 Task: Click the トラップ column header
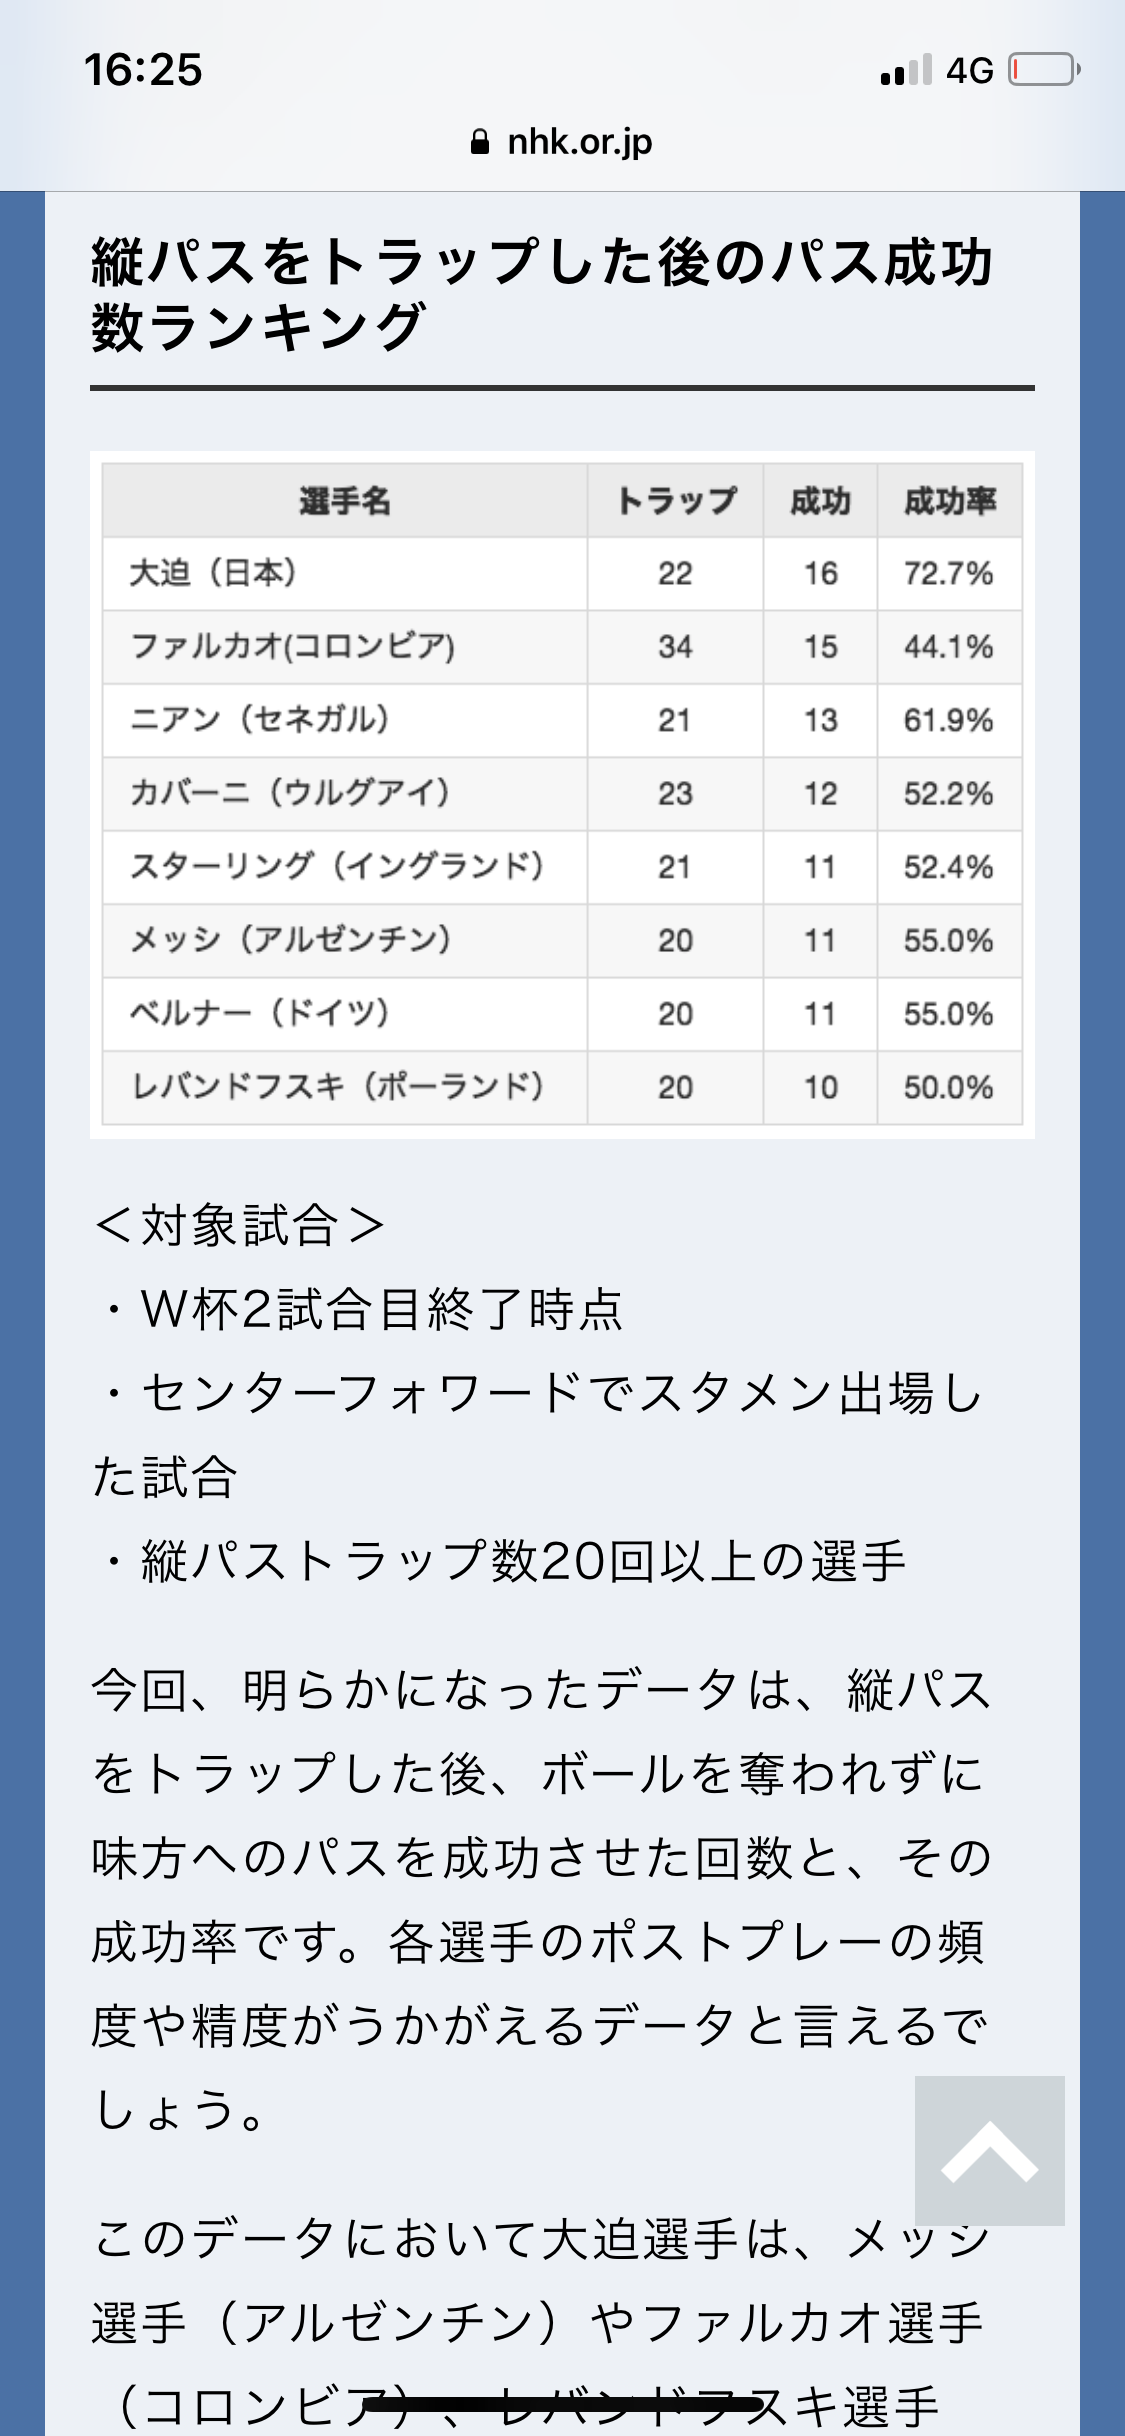(x=675, y=500)
